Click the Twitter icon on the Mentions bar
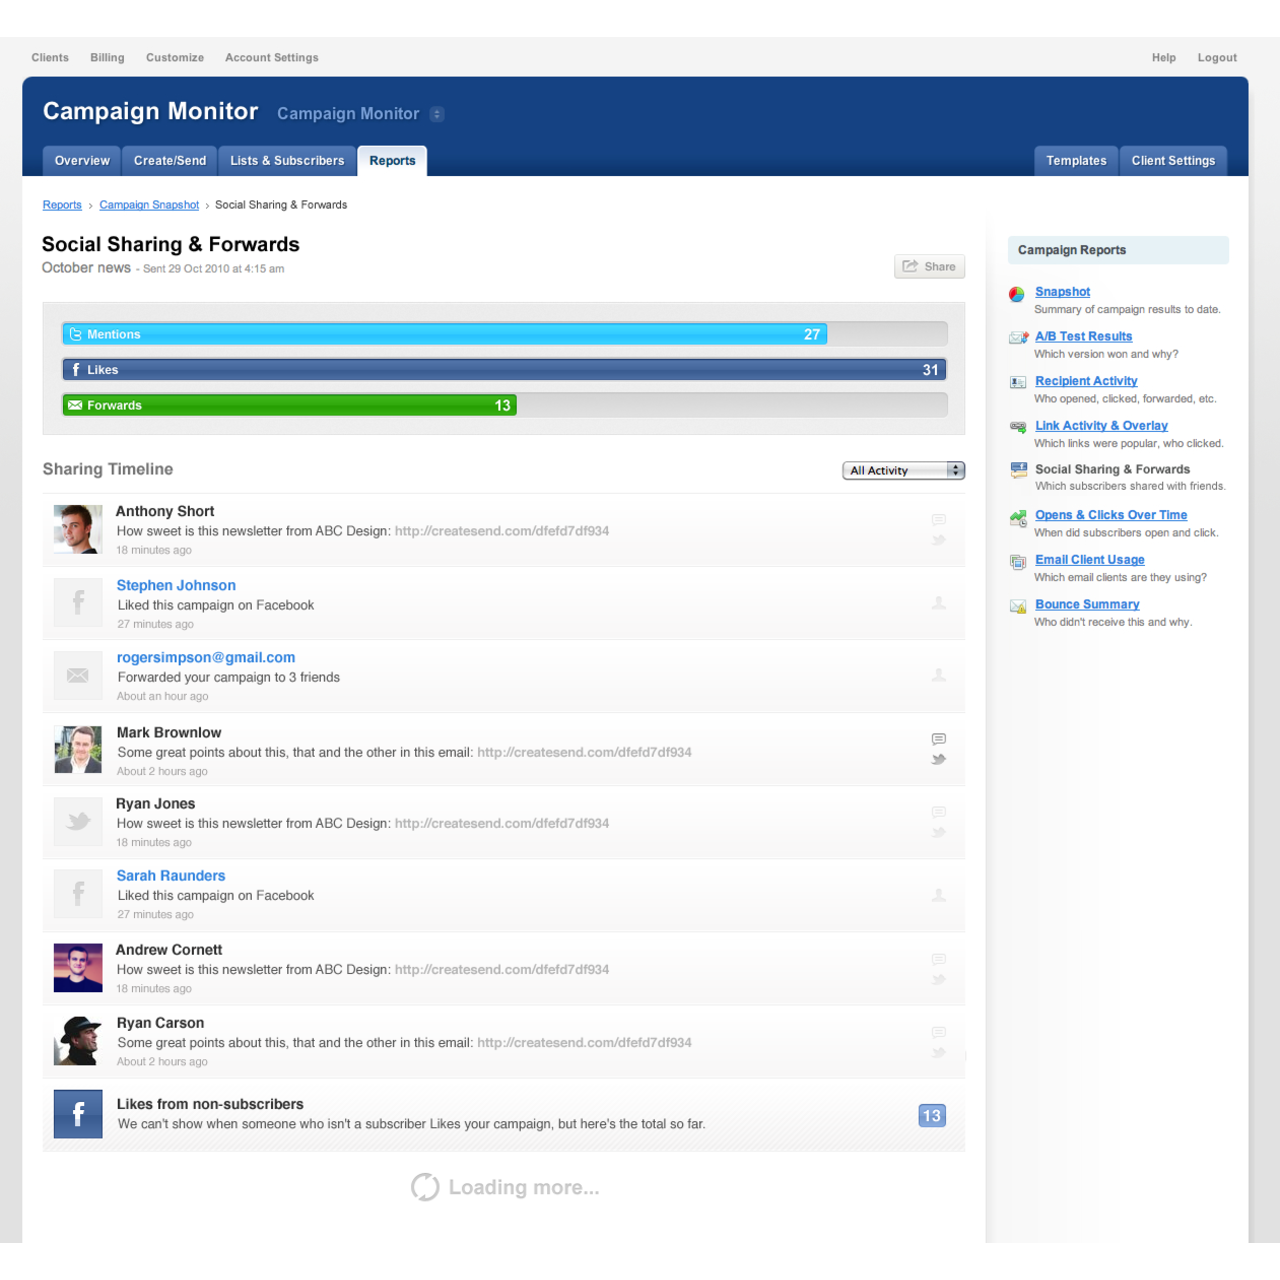Viewport: 1280px width, 1280px height. click(x=76, y=334)
